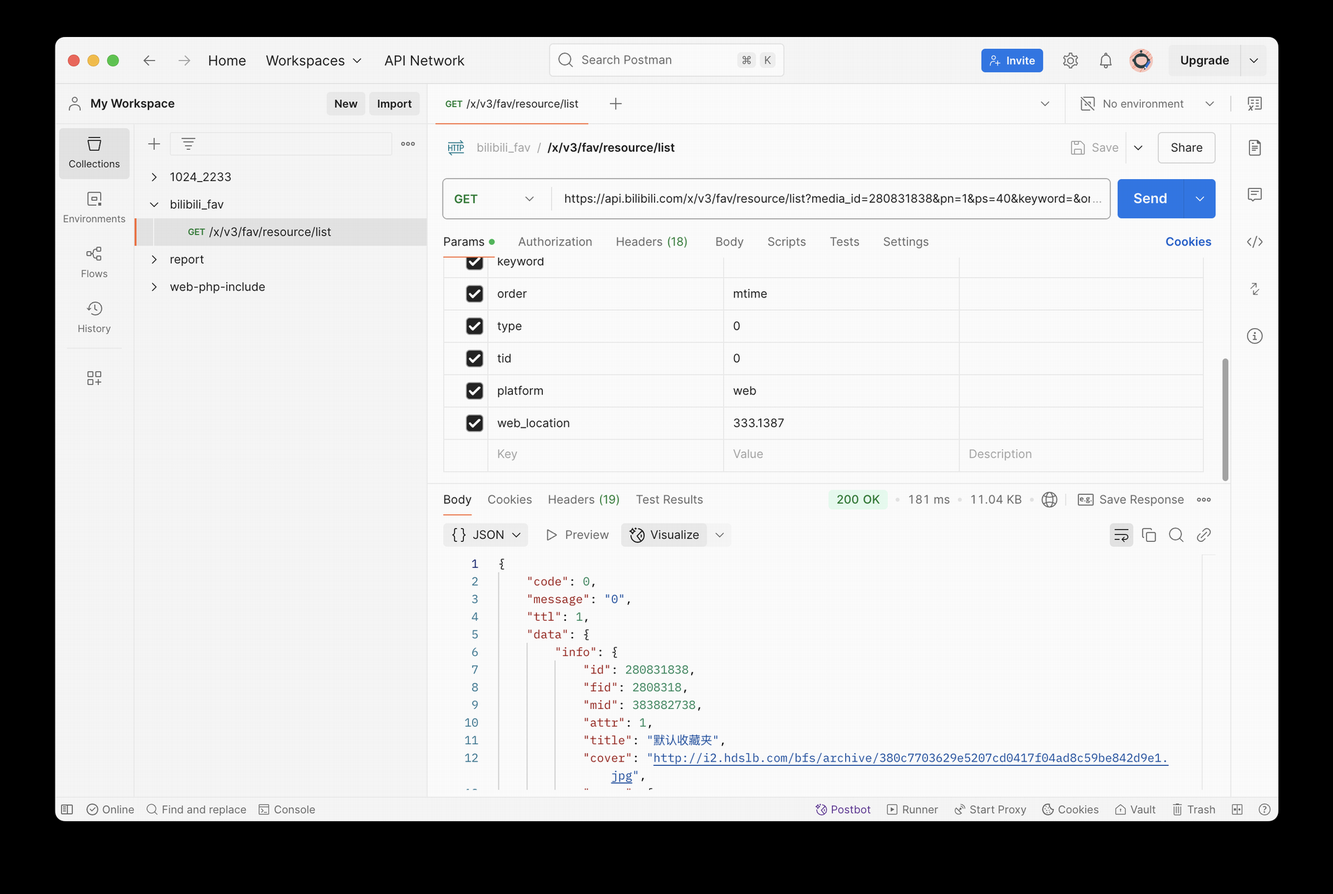Open response more options ellipsis
1333x894 pixels.
[1204, 499]
